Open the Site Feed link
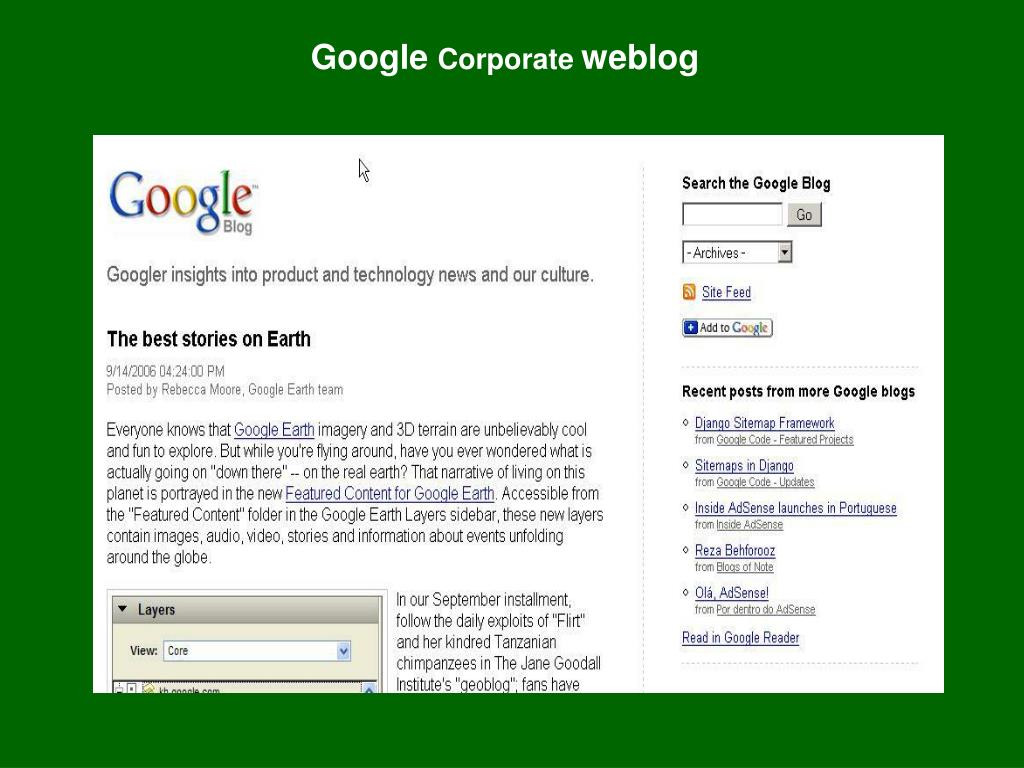 point(726,293)
